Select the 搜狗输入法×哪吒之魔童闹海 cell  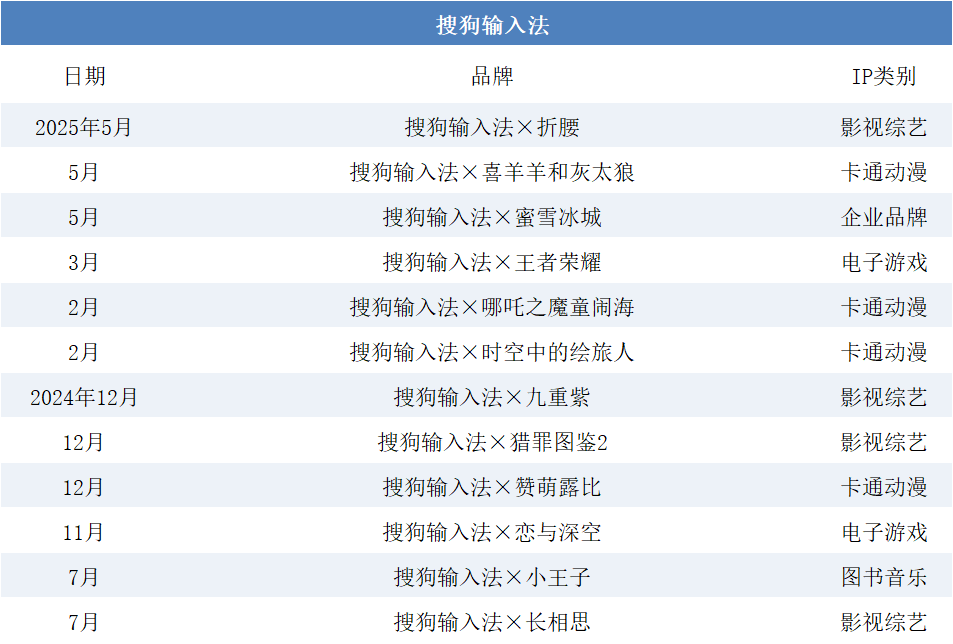coord(492,307)
